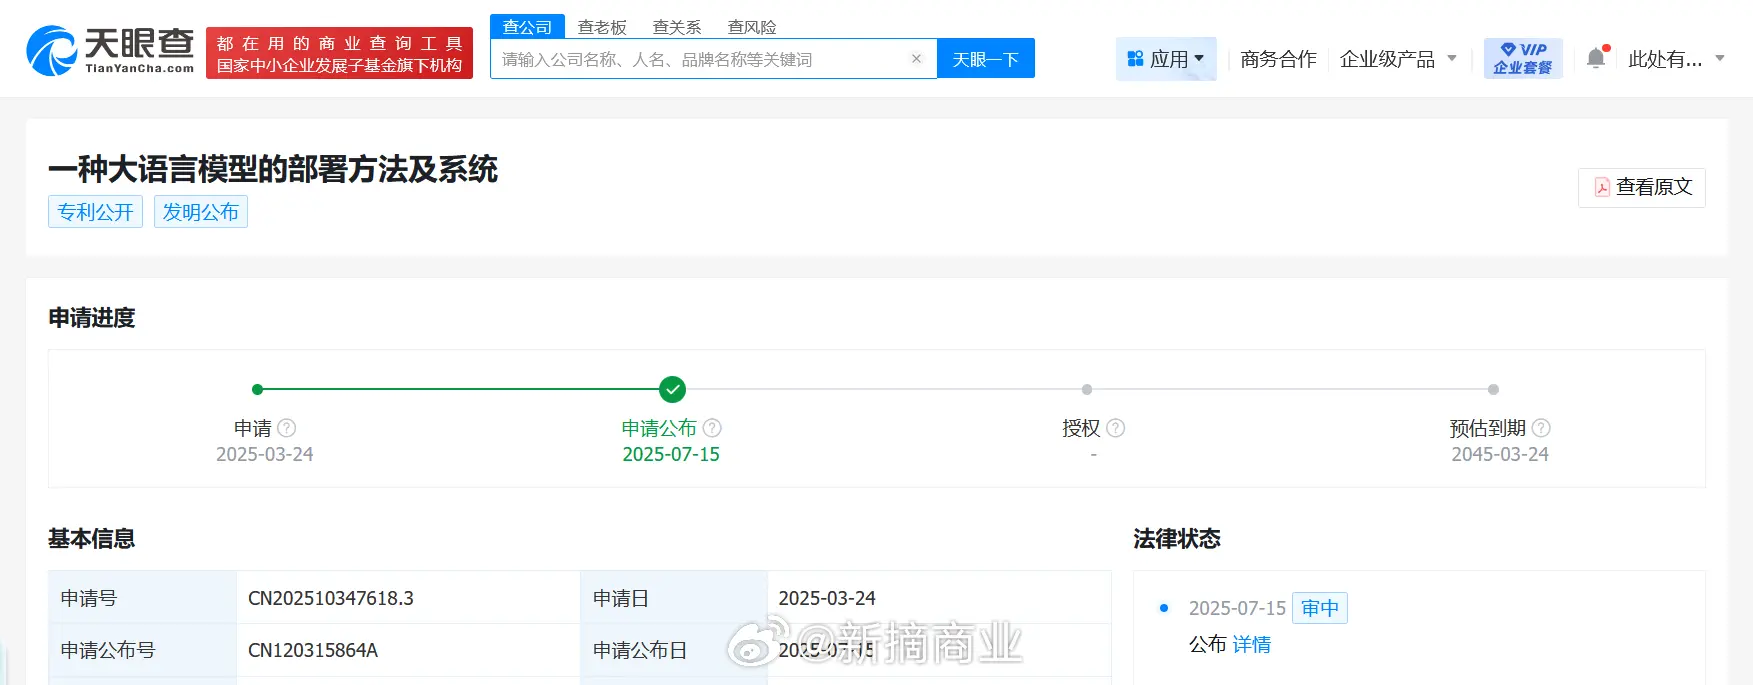Click the help icon next to 预估到期
This screenshot has height=685, width=1753.
coord(1541,428)
